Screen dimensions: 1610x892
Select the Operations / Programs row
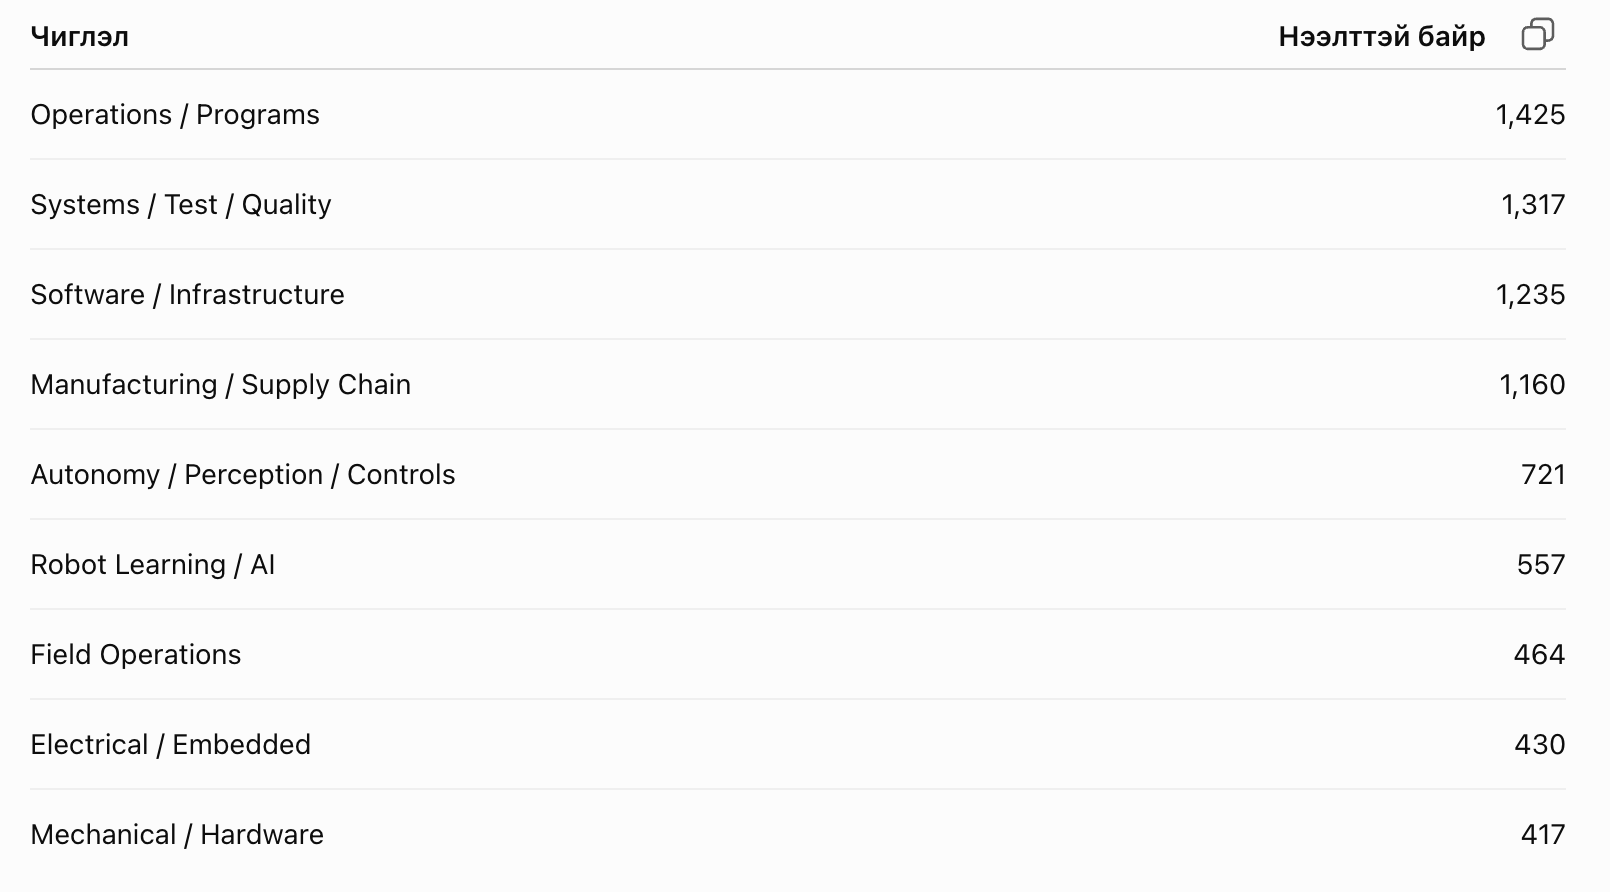coord(798,115)
